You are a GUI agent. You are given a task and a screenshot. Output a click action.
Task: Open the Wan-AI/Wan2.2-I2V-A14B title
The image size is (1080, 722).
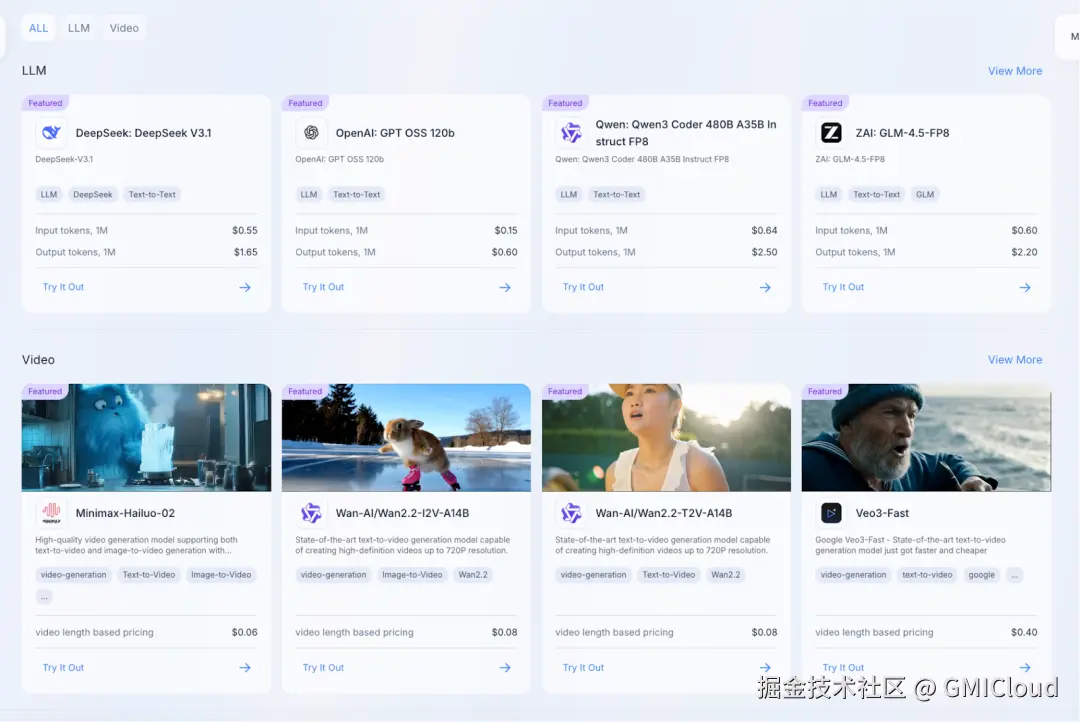coord(402,513)
